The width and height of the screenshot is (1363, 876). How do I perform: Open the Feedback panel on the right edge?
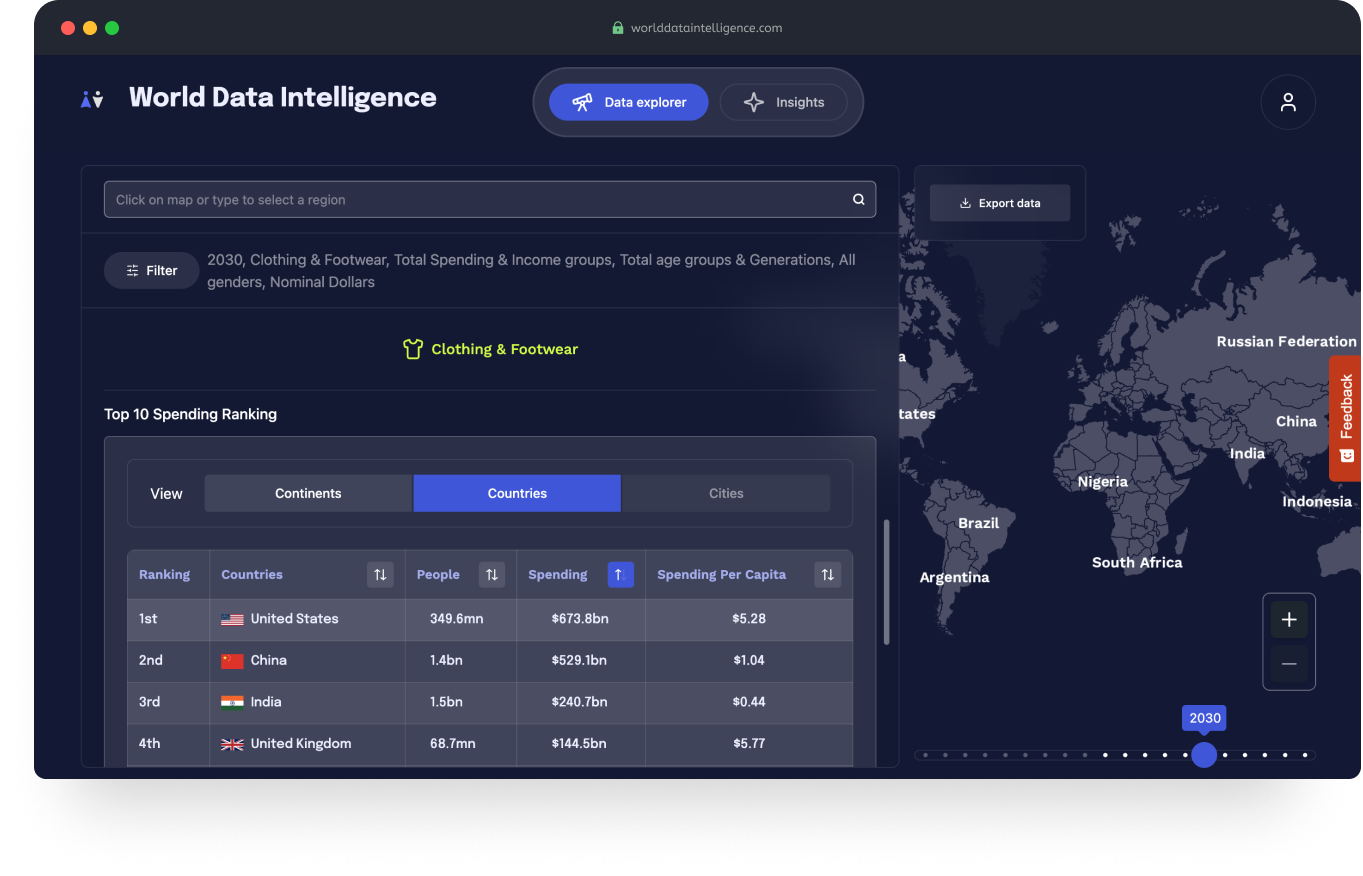click(1347, 414)
